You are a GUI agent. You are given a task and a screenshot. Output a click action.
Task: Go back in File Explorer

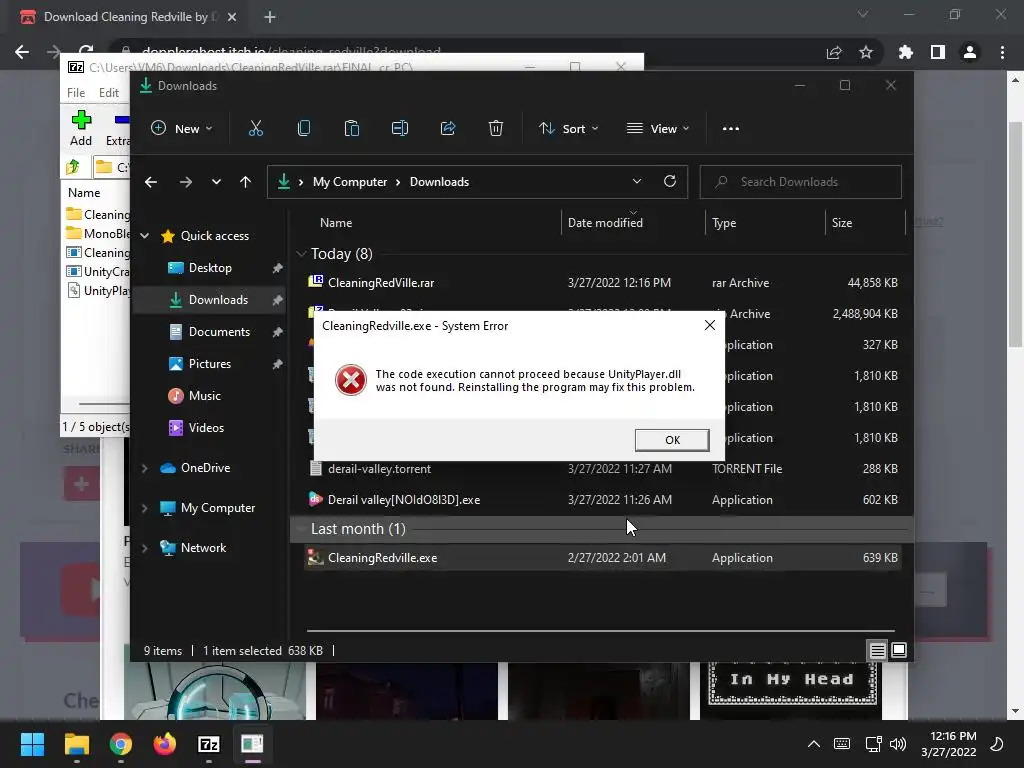click(151, 182)
